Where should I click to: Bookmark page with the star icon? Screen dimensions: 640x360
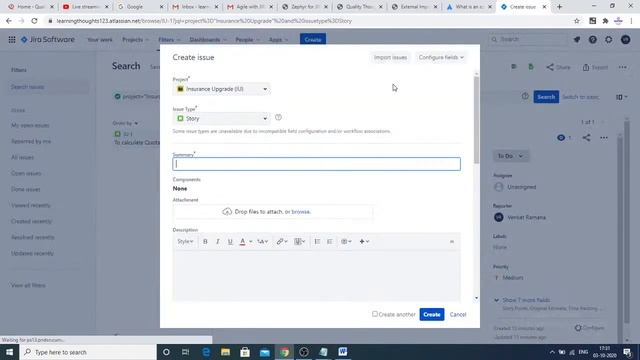tap(577, 21)
